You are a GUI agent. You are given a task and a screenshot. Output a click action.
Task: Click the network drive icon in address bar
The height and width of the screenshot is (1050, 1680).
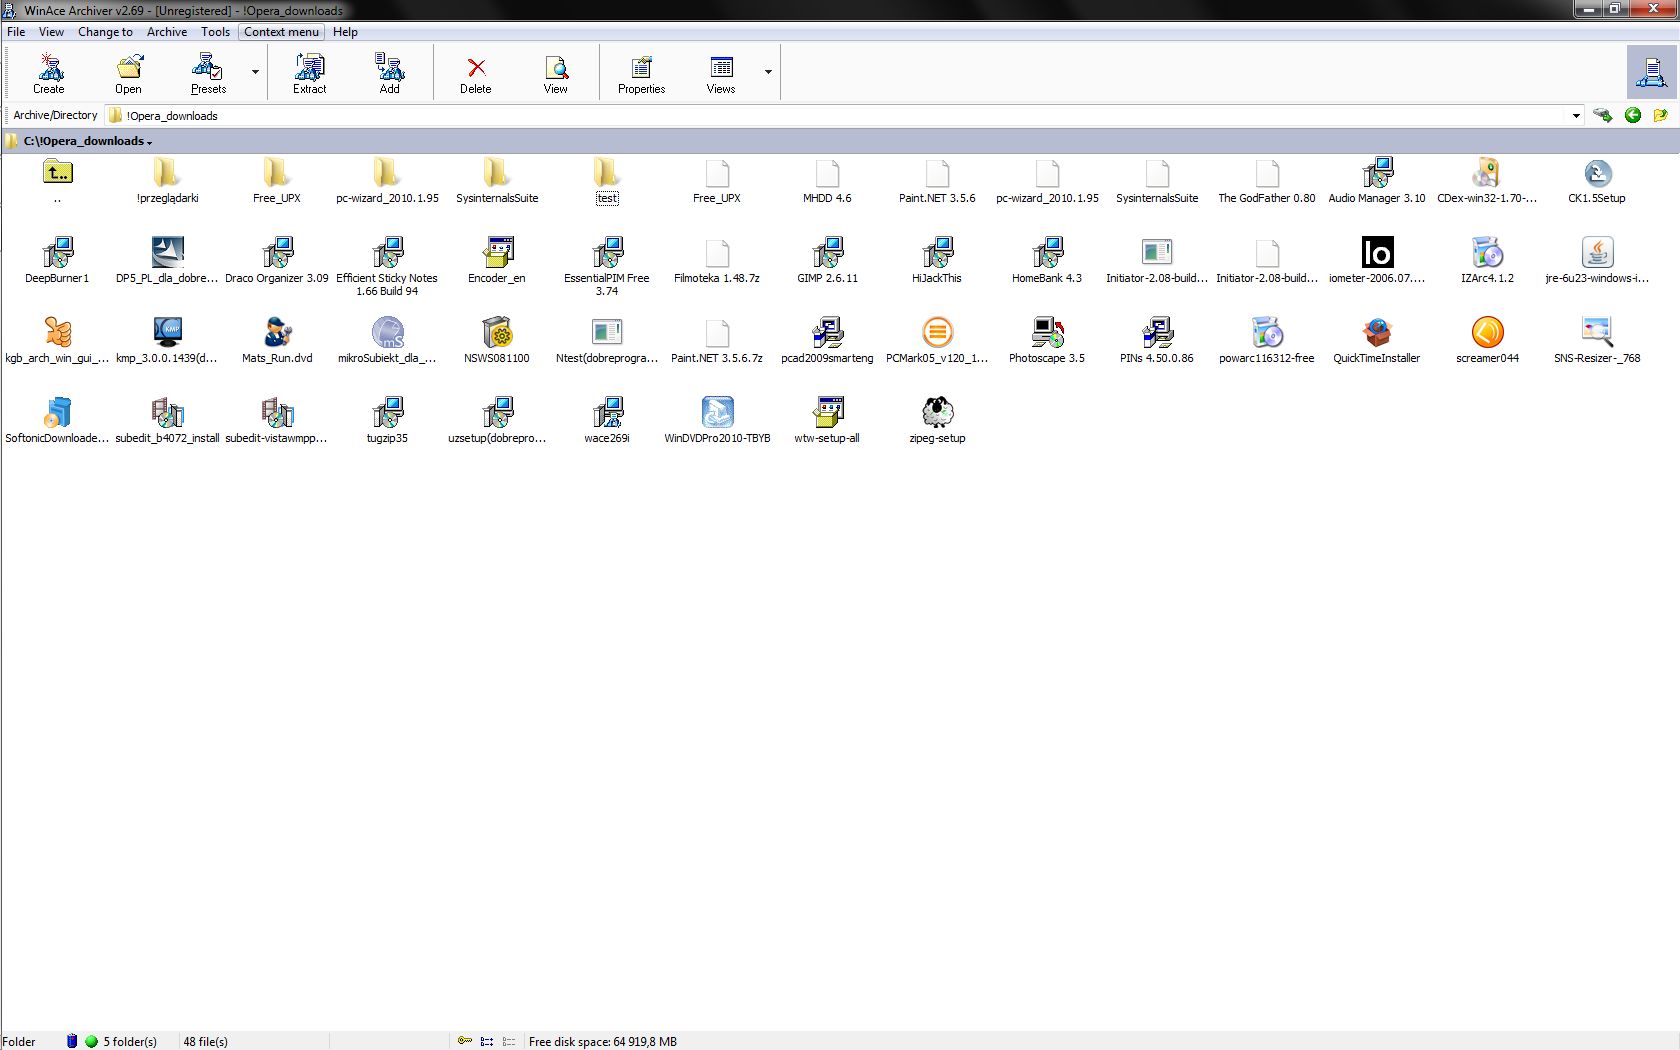pyautogui.click(x=1603, y=115)
